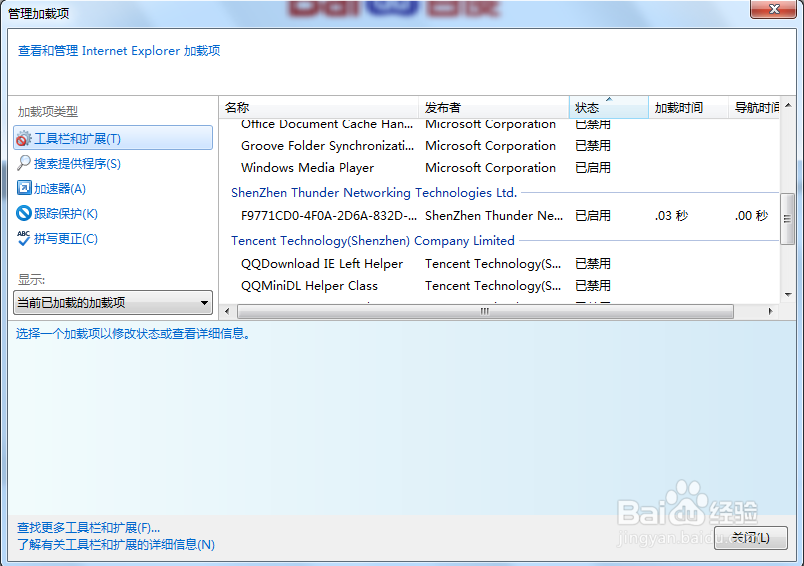Click Tencent Technology(Shenzhen) Company Limited group header
Viewport: 804px width, 566px height.
[x=373, y=241]
